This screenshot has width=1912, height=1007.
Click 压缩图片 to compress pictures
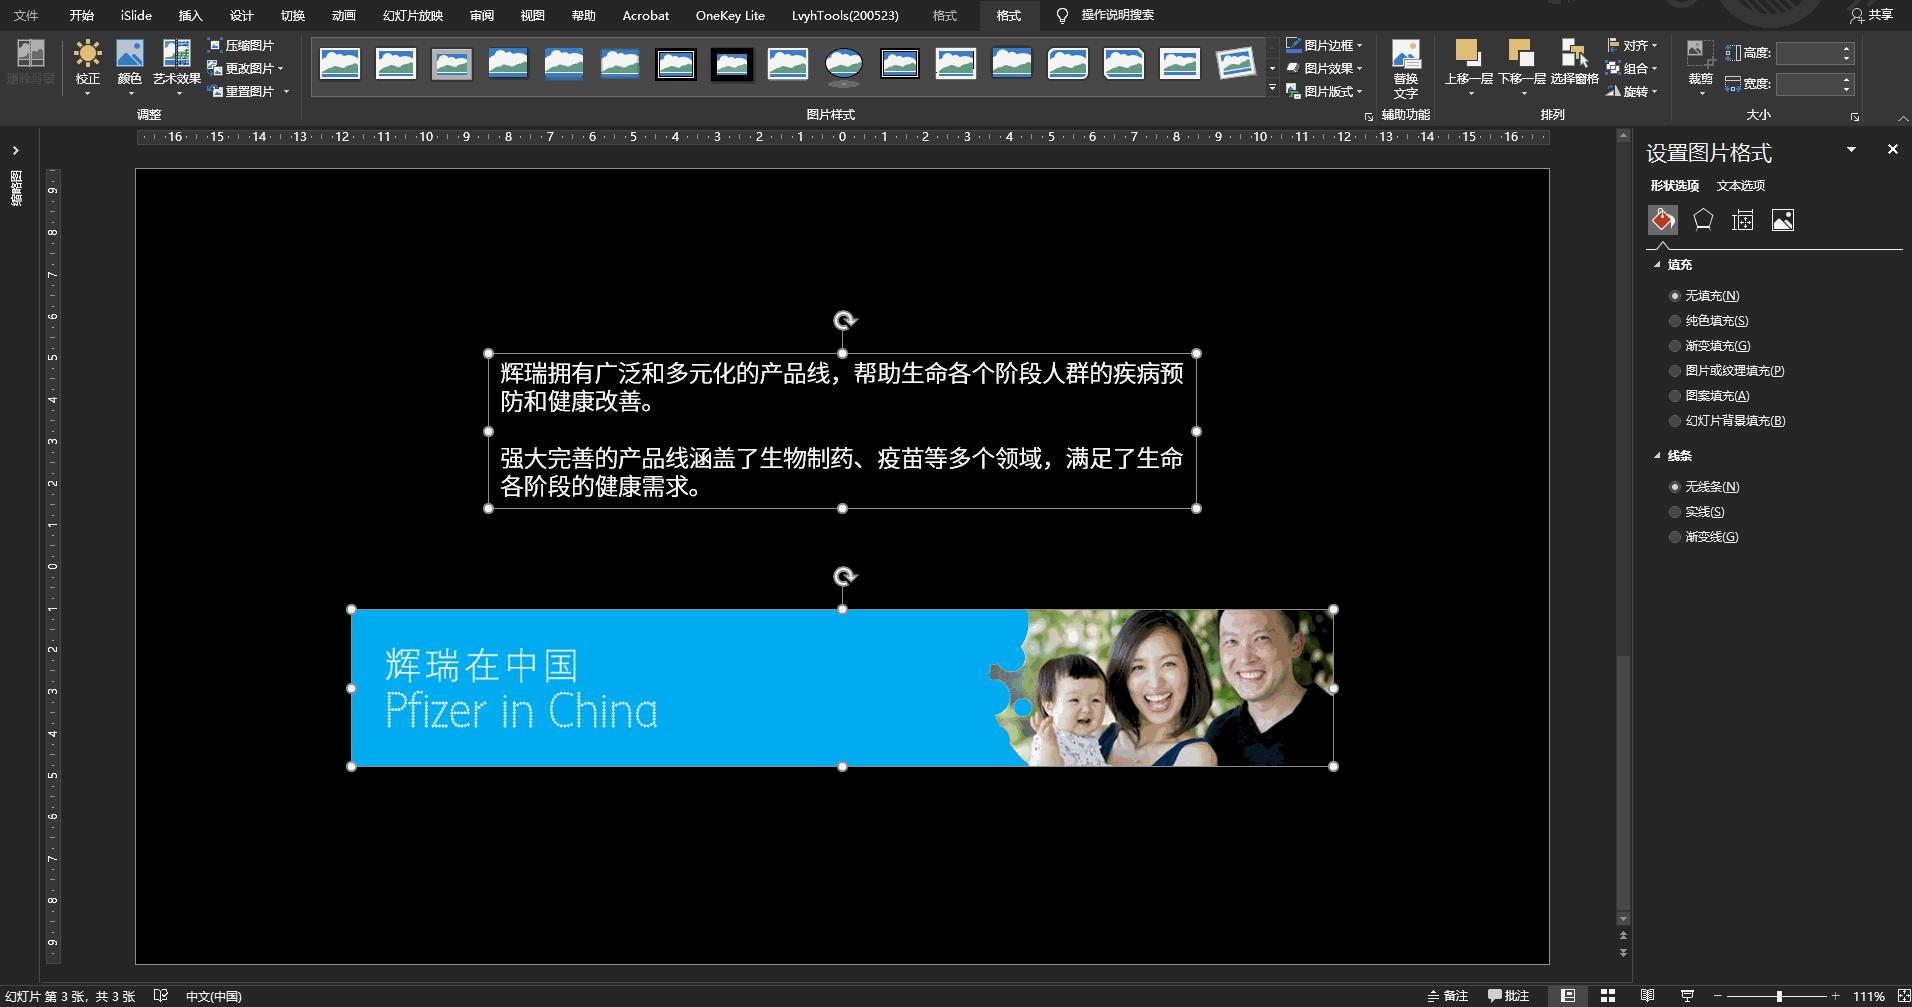pos(243,44)
